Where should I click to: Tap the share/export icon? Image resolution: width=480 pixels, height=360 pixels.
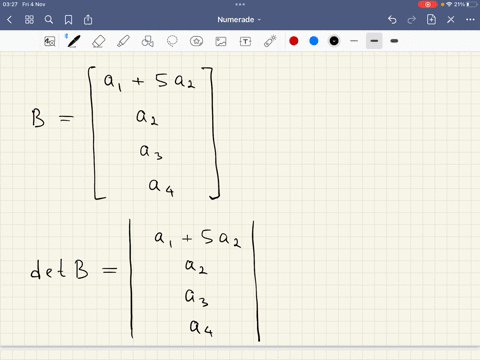(x=88, y=20)
